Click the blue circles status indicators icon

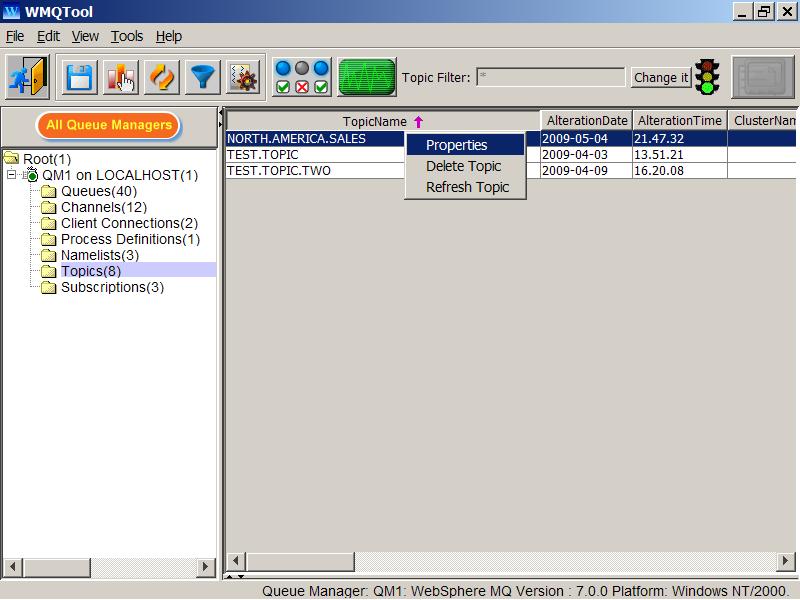pyautogui.click(x=302, y=77)
